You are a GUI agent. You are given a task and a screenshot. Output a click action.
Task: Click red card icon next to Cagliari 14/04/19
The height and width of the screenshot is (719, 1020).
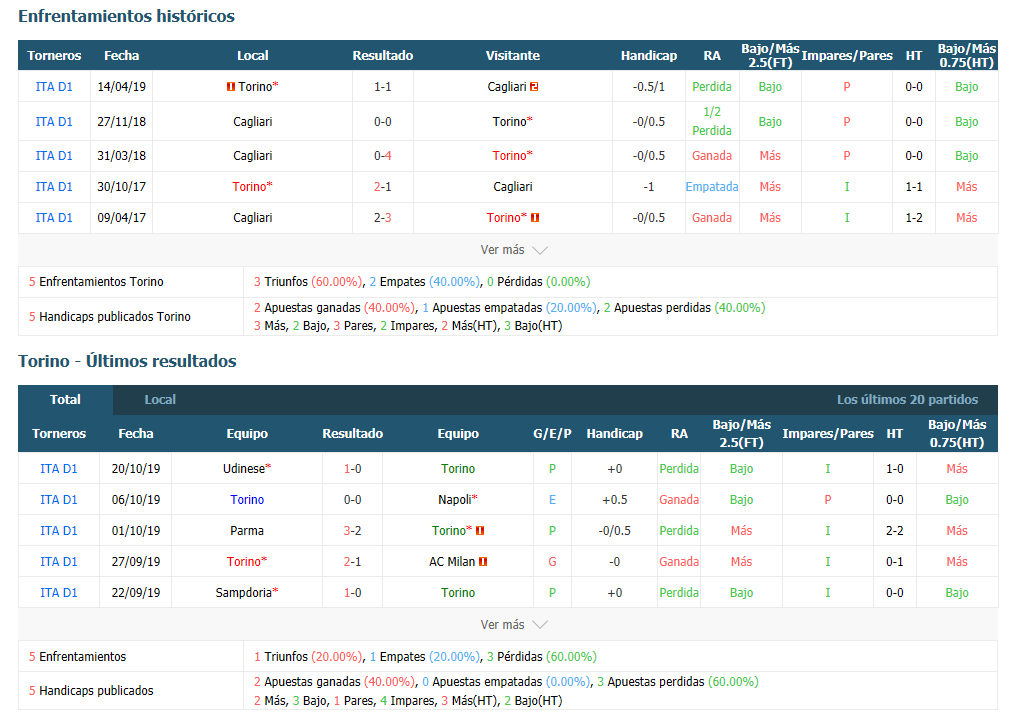[x=534, y=87]
